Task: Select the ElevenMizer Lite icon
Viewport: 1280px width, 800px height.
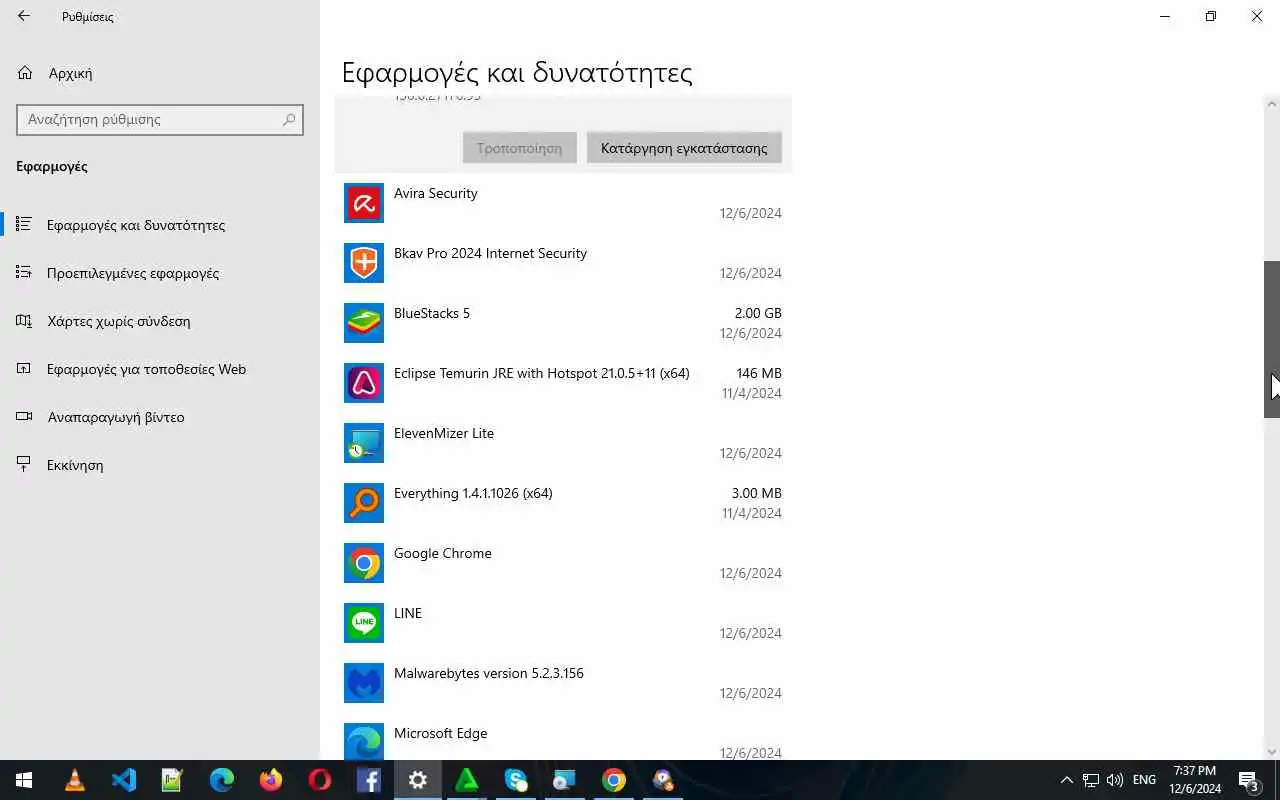Action: (x=364, y=443)
